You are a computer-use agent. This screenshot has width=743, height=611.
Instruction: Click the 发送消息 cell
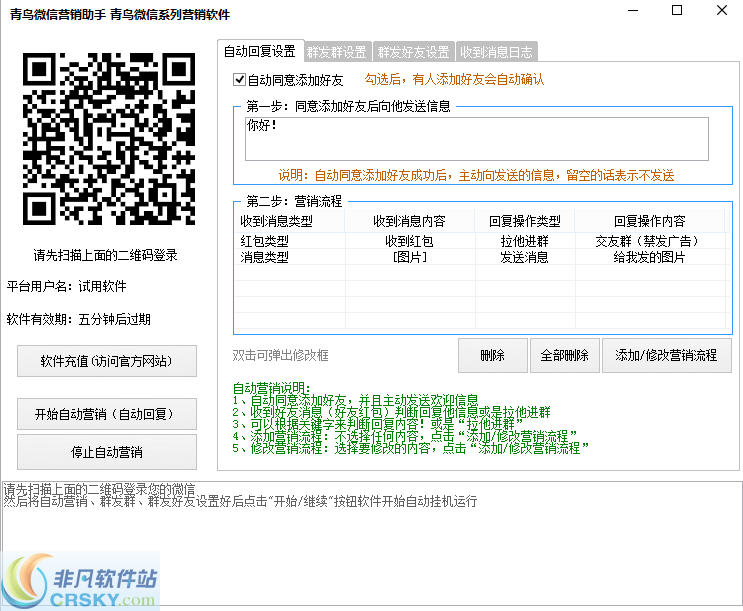click(525, 257)
